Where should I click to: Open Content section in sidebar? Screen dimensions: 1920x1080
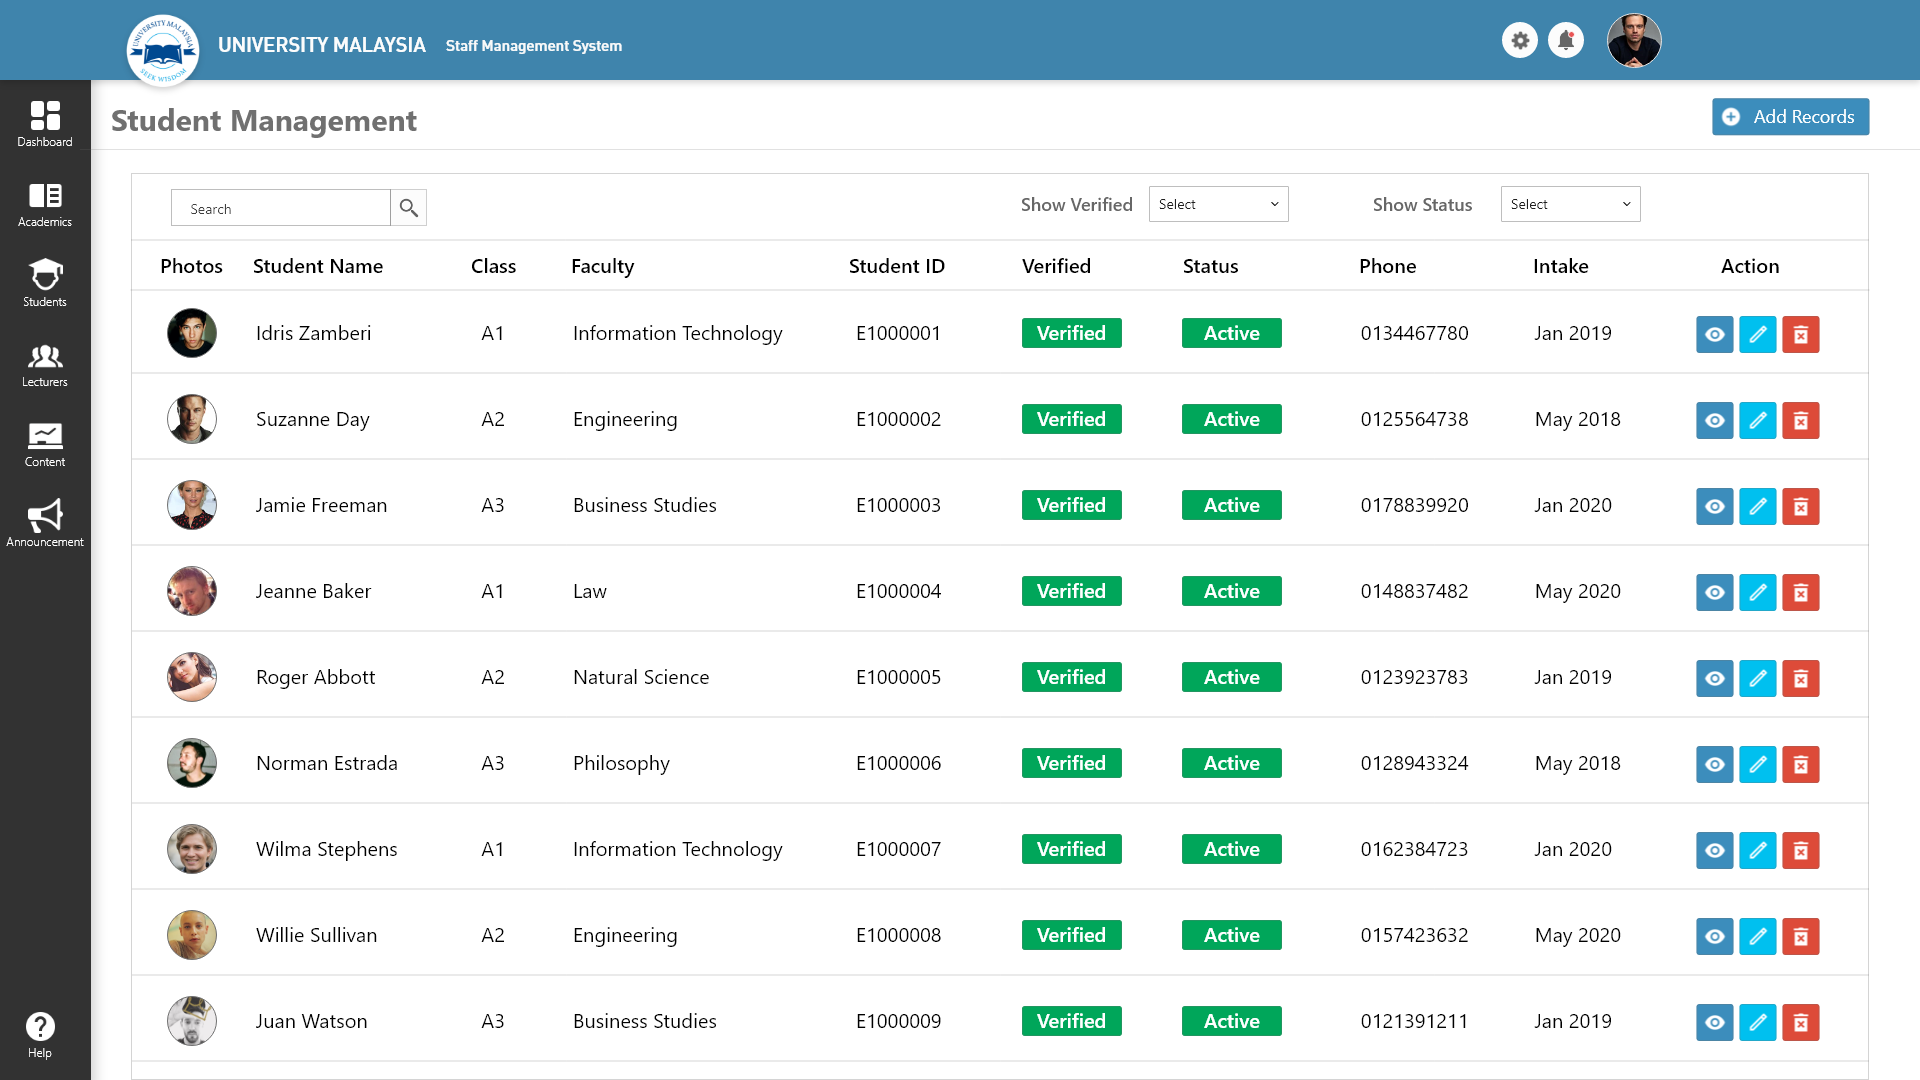(45, 444)
